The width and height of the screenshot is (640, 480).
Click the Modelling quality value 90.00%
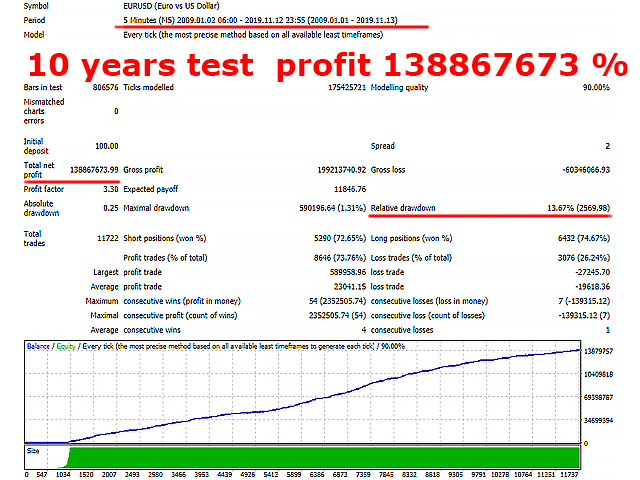tap(596, 87)
